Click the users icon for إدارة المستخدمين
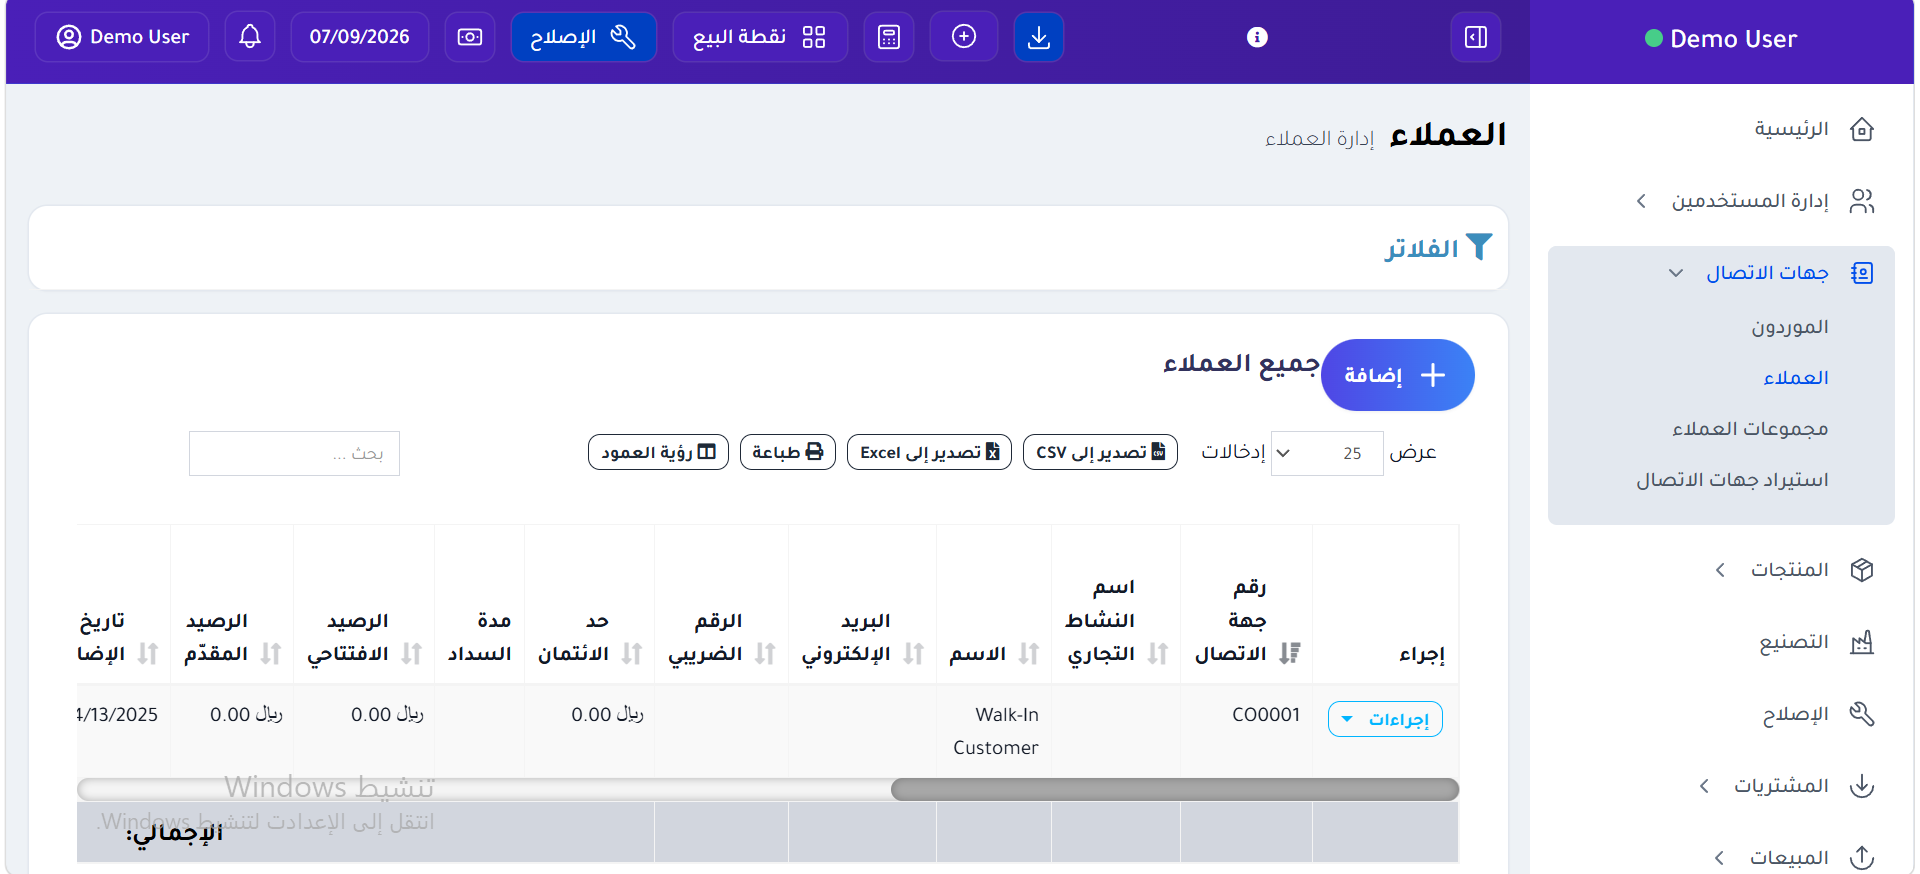Screen dimensions: 1920x874 point(1862,201)
